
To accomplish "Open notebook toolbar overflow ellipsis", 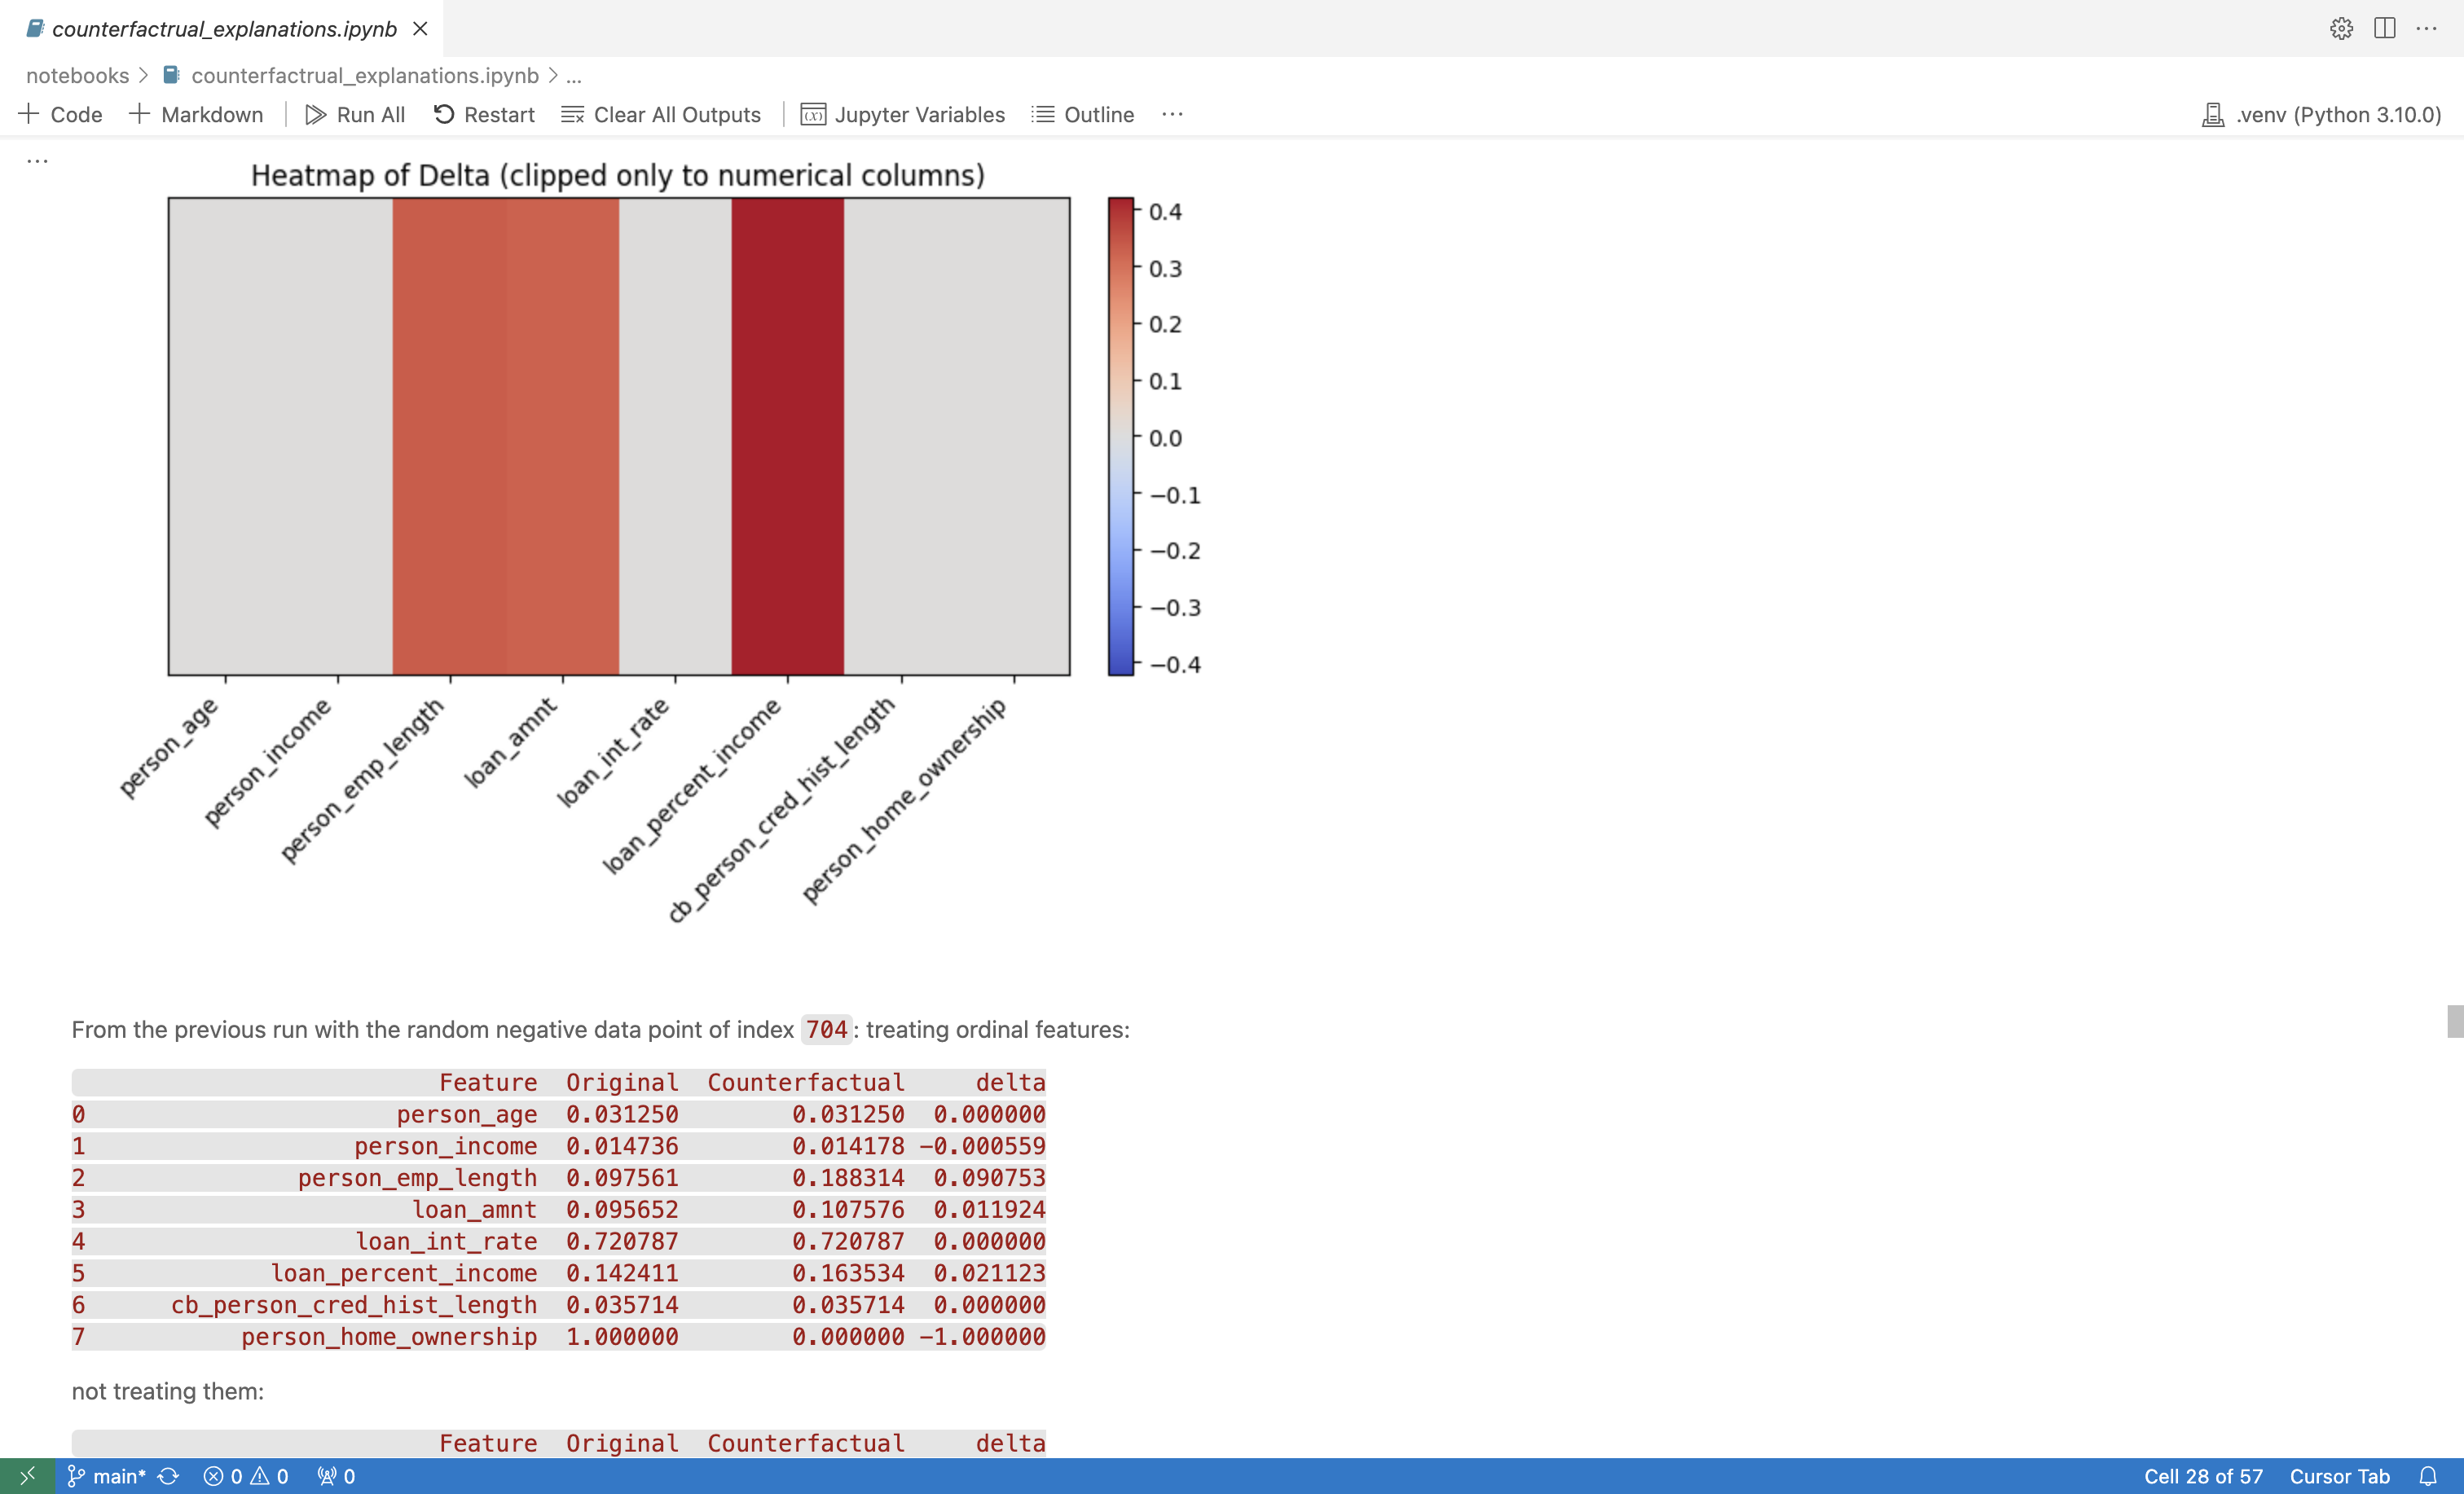I will click(x=1172, y=114).
